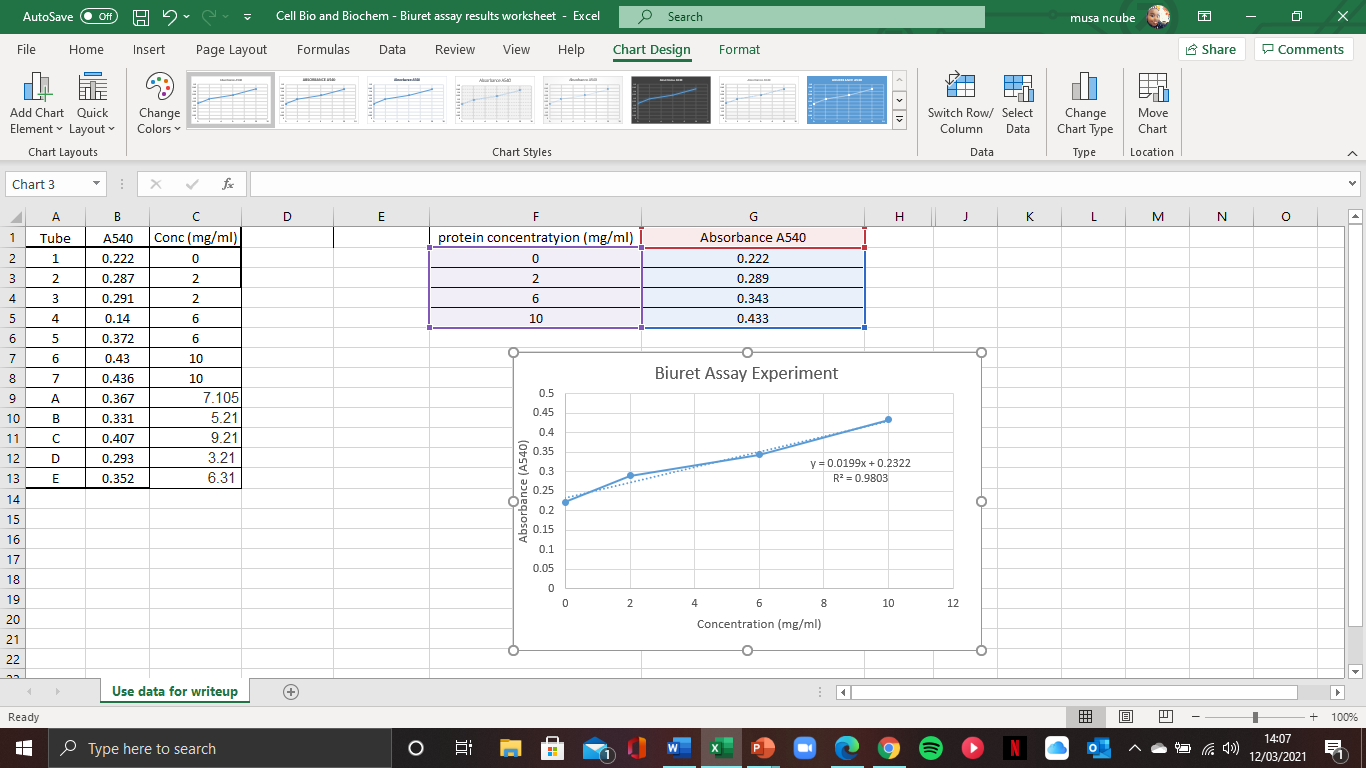Enable Page Break Preview view
Image resolution: width=1366 pixels, height=768 pixels.
tap(1165, 716)
